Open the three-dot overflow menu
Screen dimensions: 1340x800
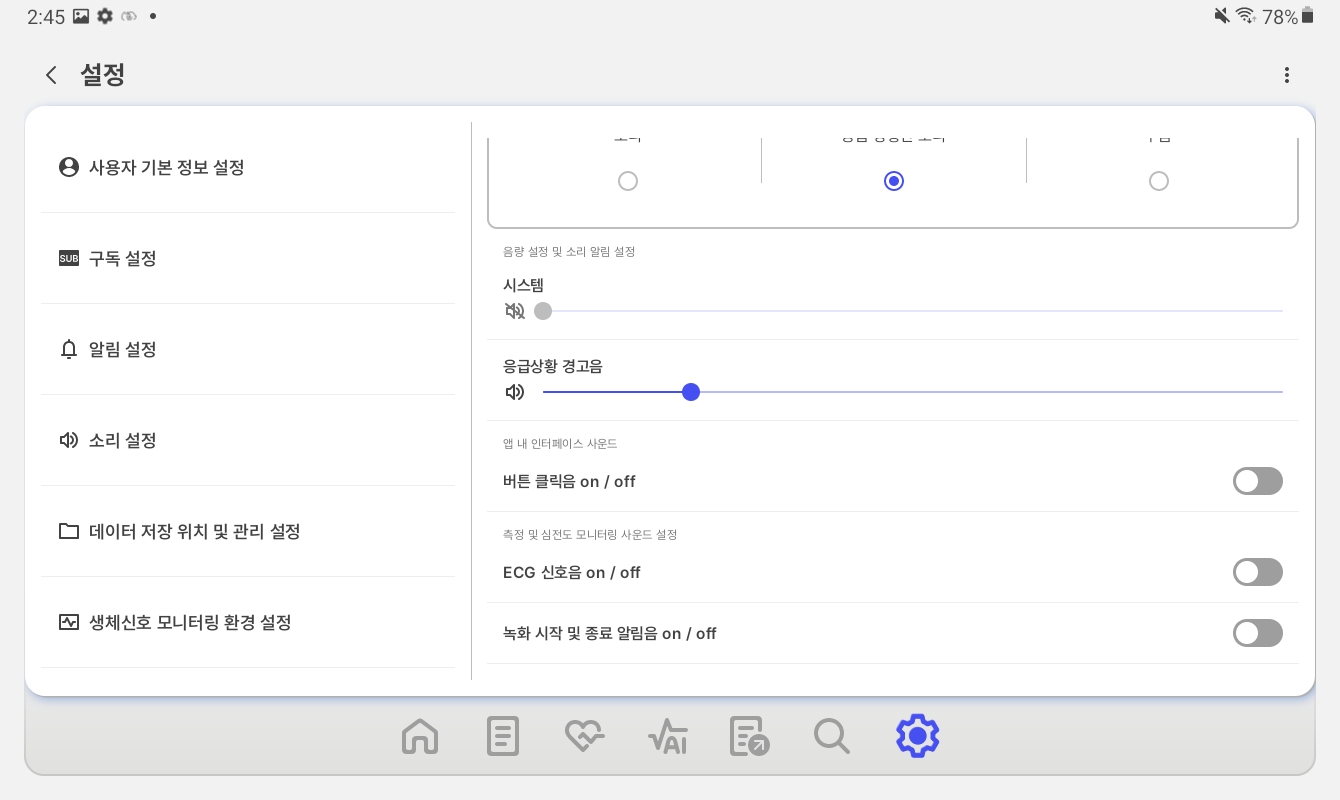1287,75
